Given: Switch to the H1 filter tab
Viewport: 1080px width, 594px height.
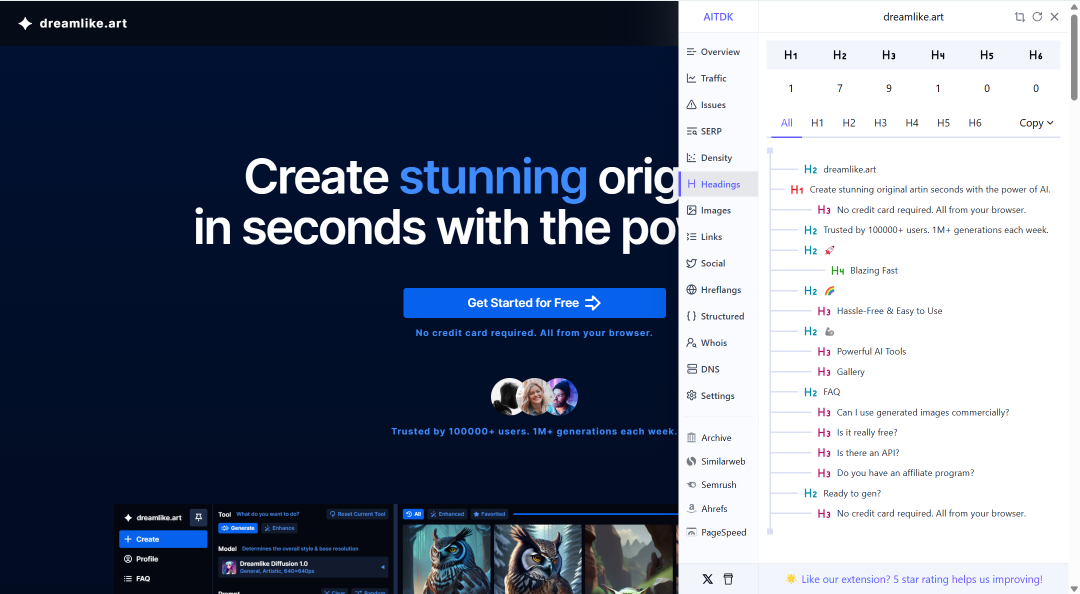Looking at the screenshot, I should [x=817, y=123].
